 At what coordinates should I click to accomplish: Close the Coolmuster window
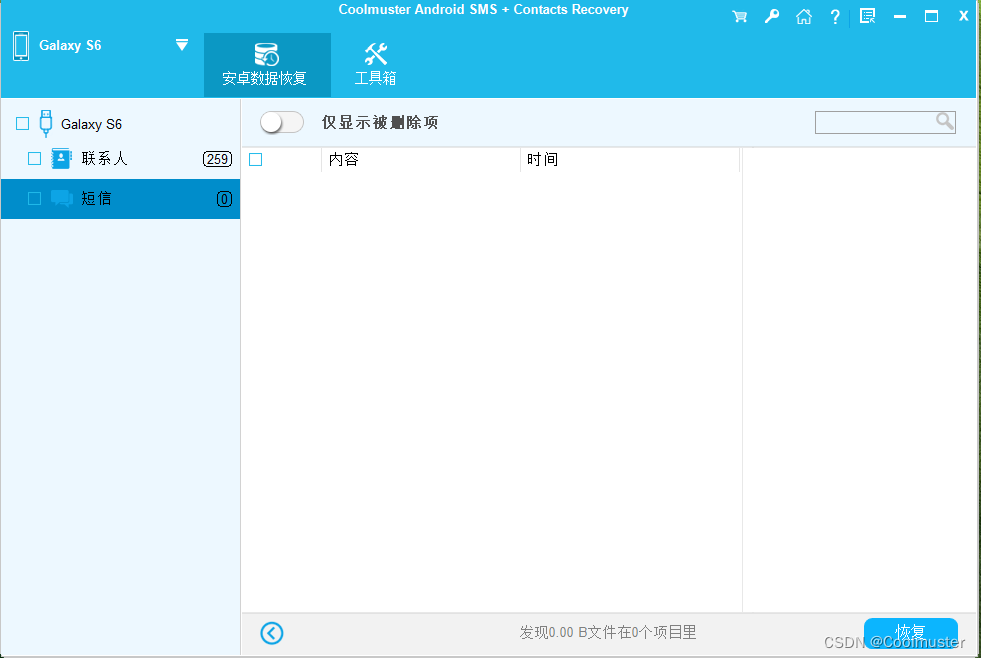pos(963,16)
